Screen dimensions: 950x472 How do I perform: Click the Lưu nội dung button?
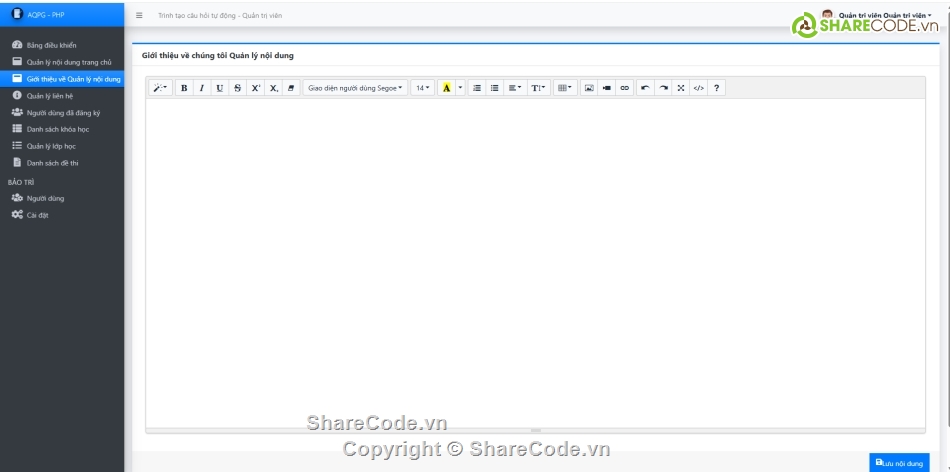tap(899, 463)
